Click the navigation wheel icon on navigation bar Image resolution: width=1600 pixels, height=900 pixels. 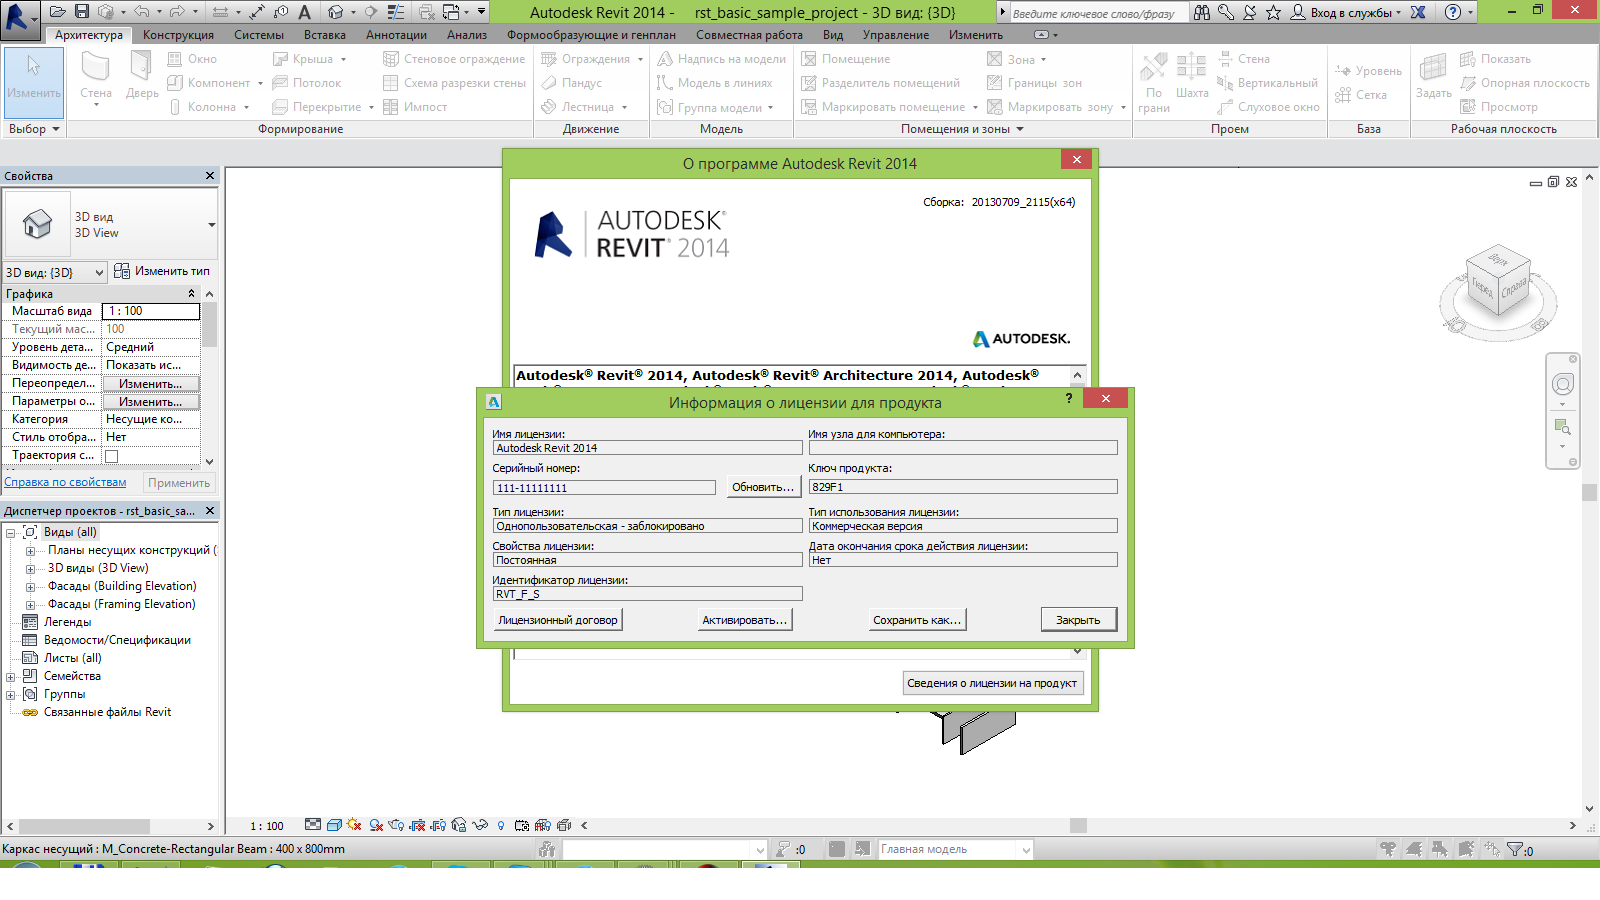tap(1563, 384)
